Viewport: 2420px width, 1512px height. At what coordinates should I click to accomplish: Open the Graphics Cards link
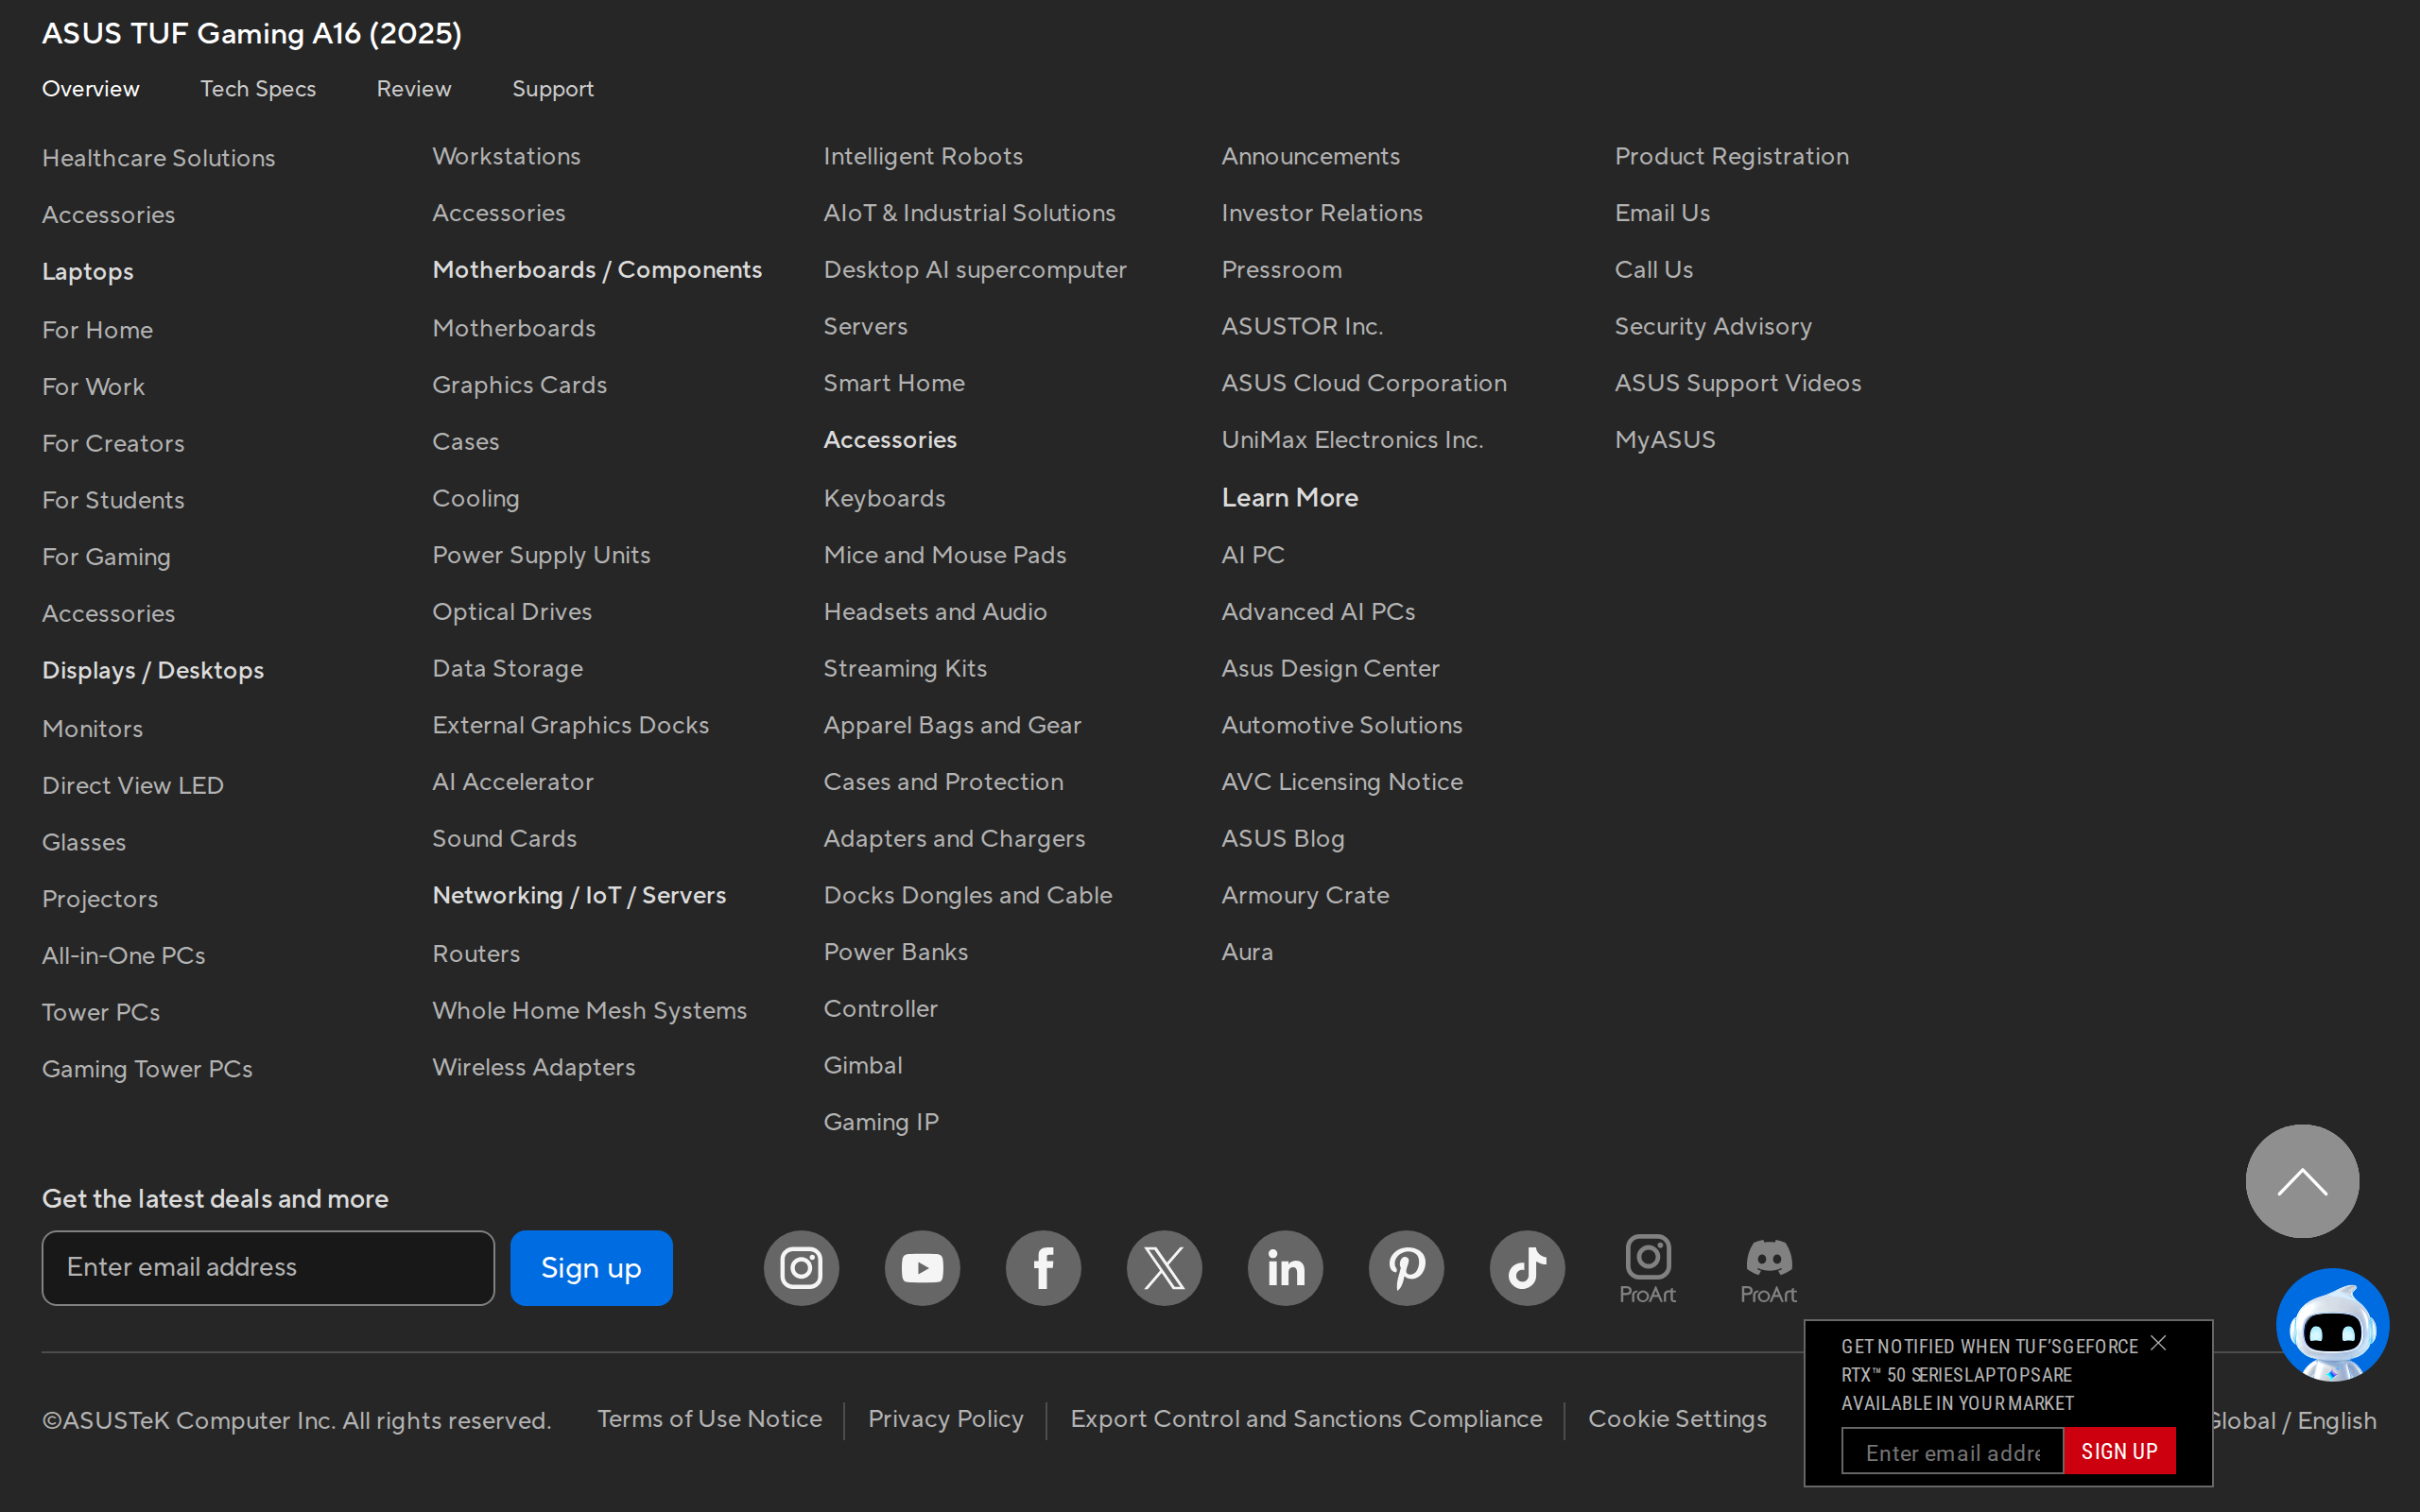click(x=519, y=385)
